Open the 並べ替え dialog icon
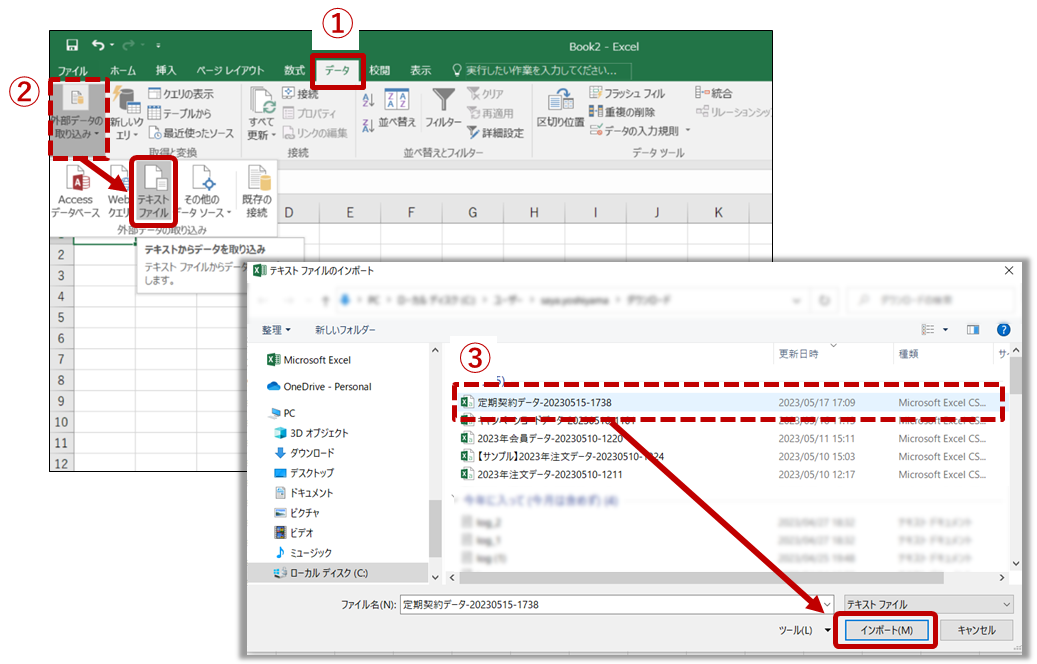Viewport: 1037px width, 664px height. tap(397, 108)
